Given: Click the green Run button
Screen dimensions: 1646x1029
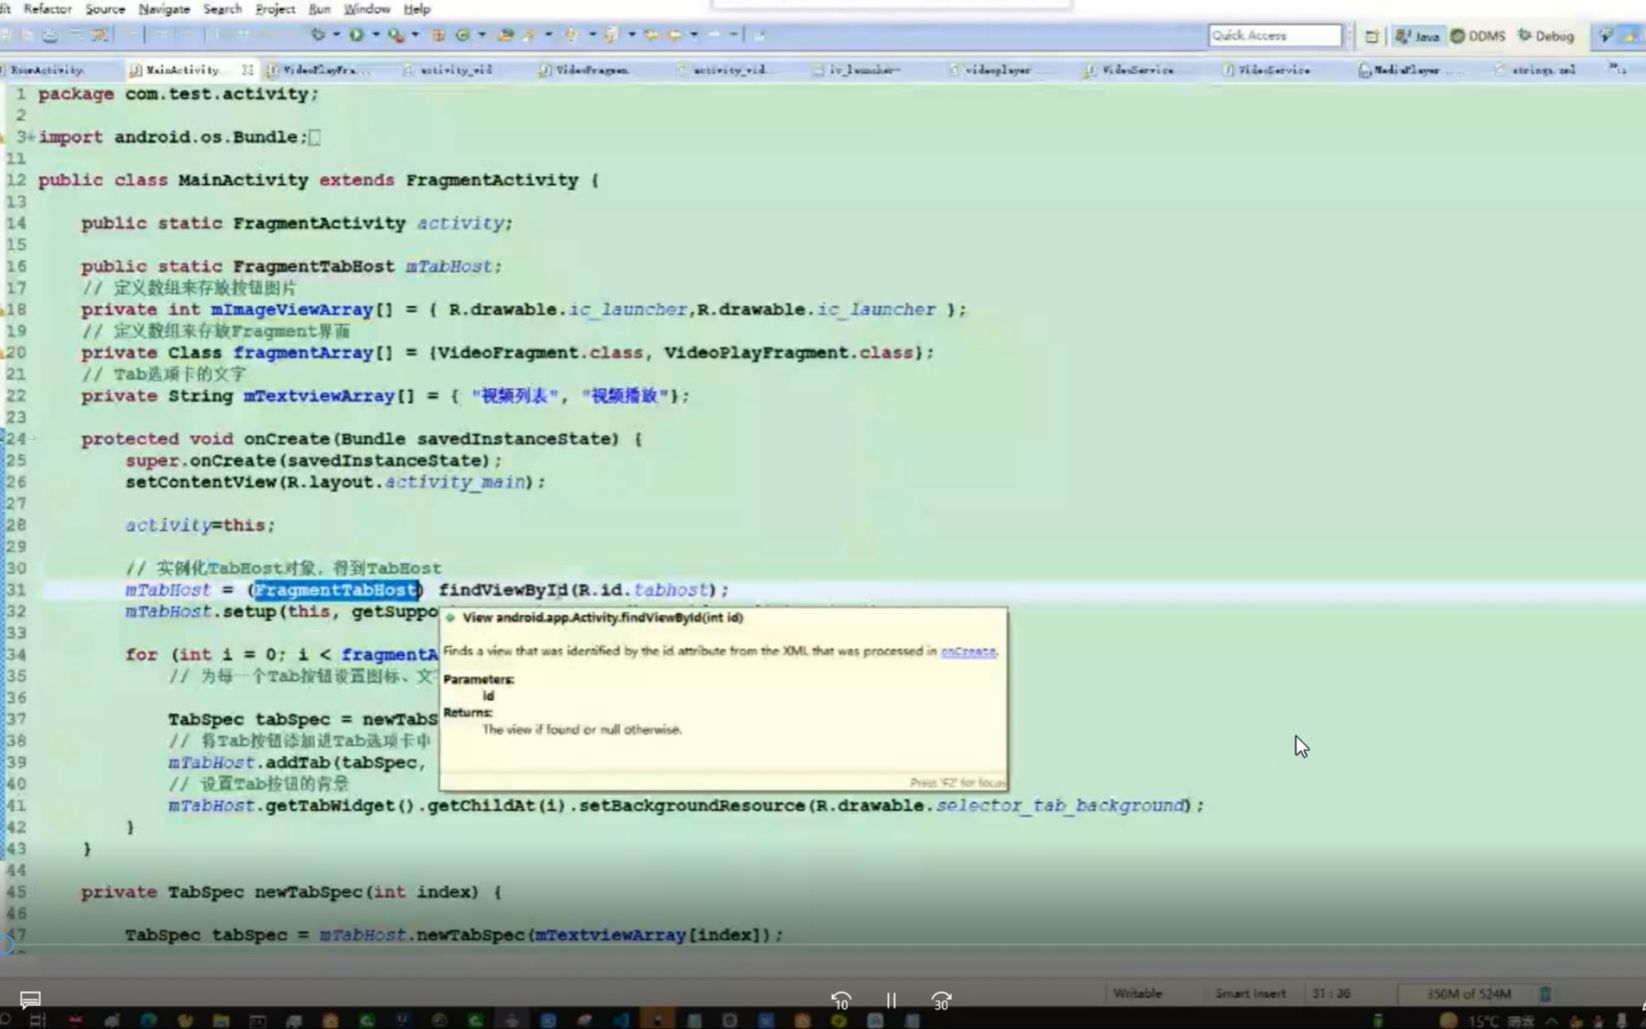Looking at the screenshot, I should (x=356, y=35).
